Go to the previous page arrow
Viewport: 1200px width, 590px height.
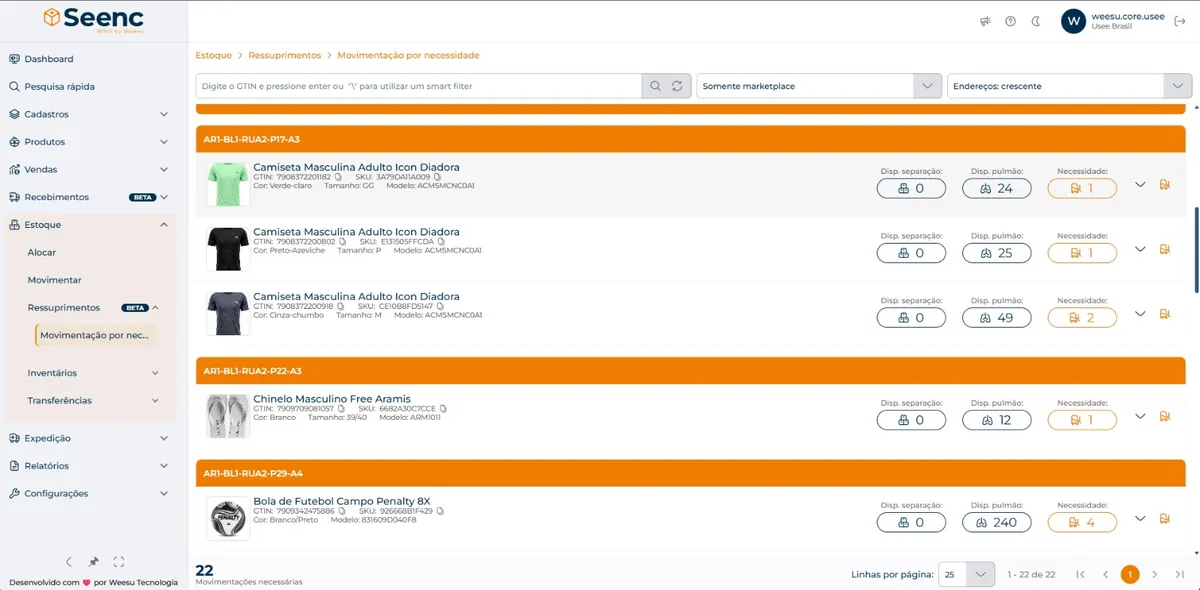pos(1105,574)
